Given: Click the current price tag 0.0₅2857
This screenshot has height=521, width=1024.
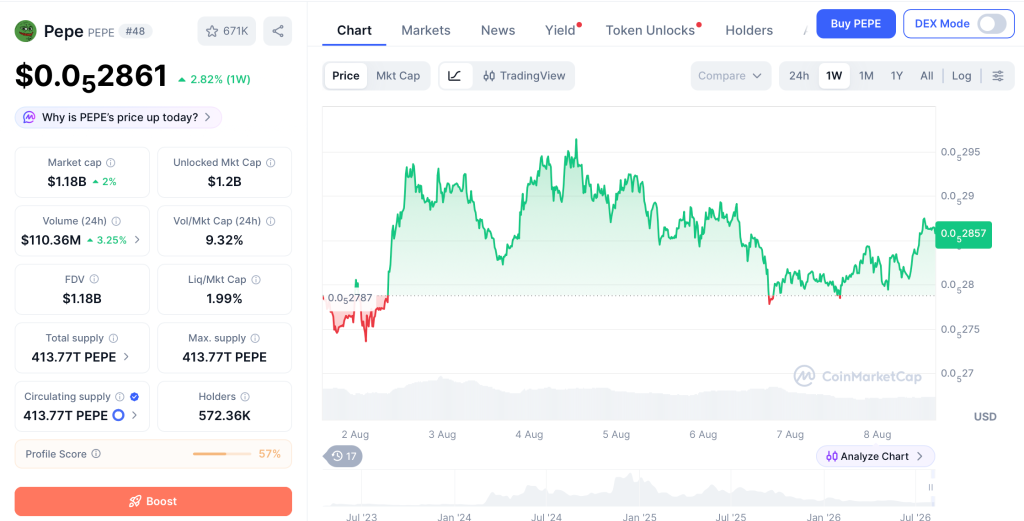Looking at the screenshot, I should (963, 234).
